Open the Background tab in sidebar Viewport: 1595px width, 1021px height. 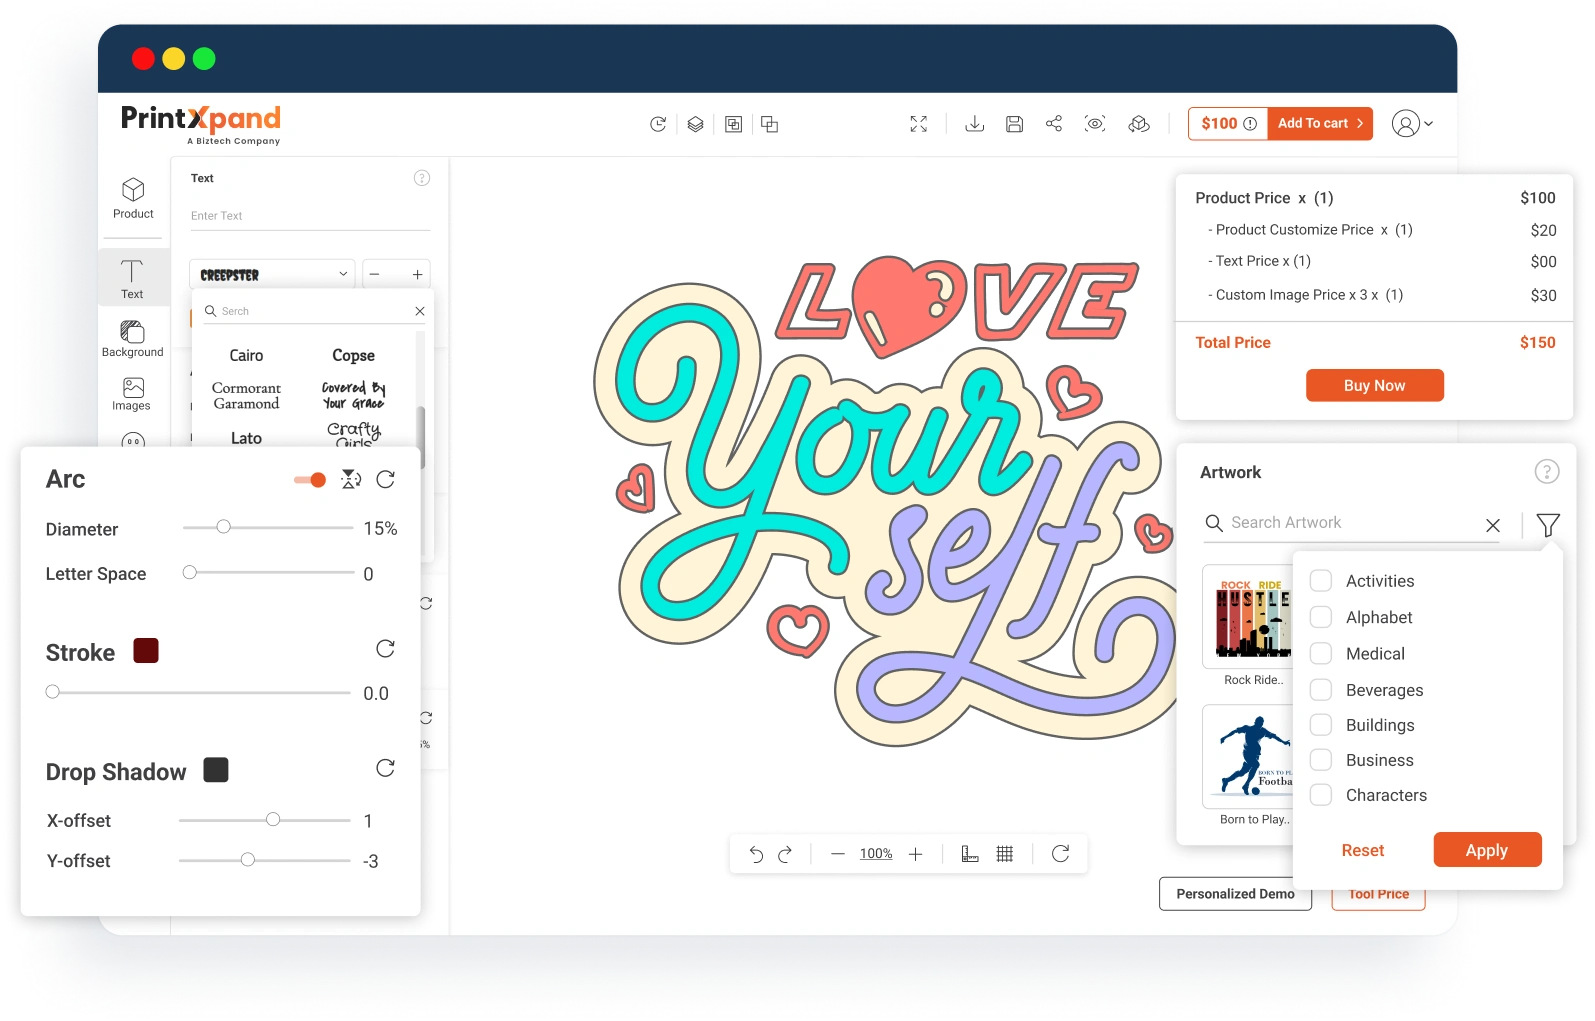132,339
